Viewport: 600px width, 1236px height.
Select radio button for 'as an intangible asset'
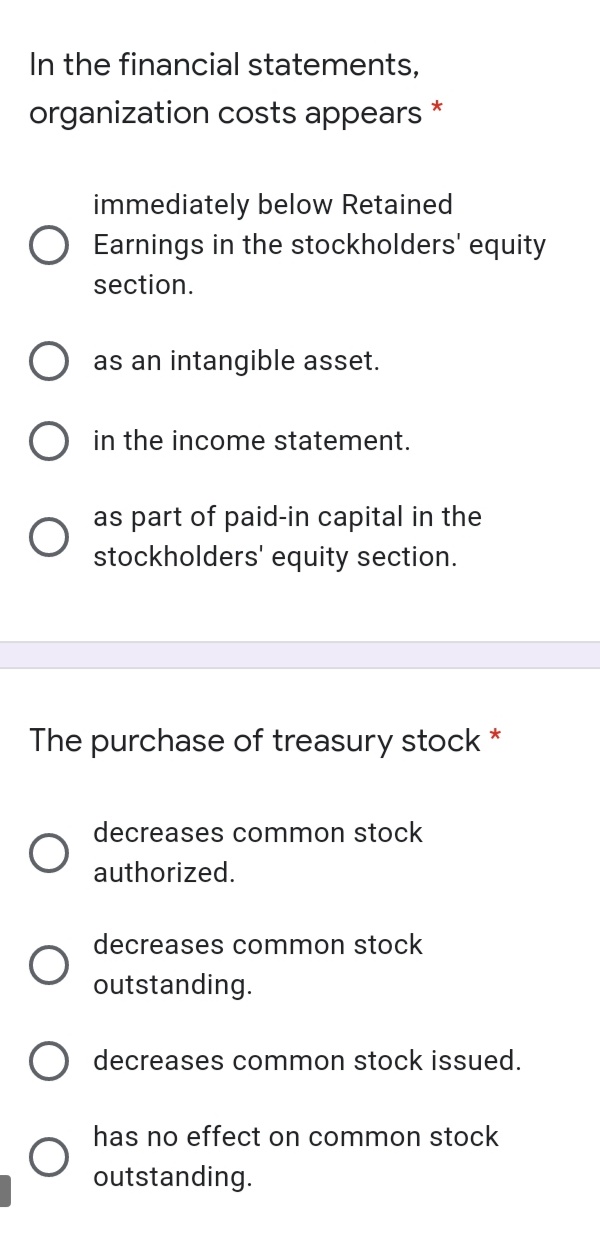[49, 362]
